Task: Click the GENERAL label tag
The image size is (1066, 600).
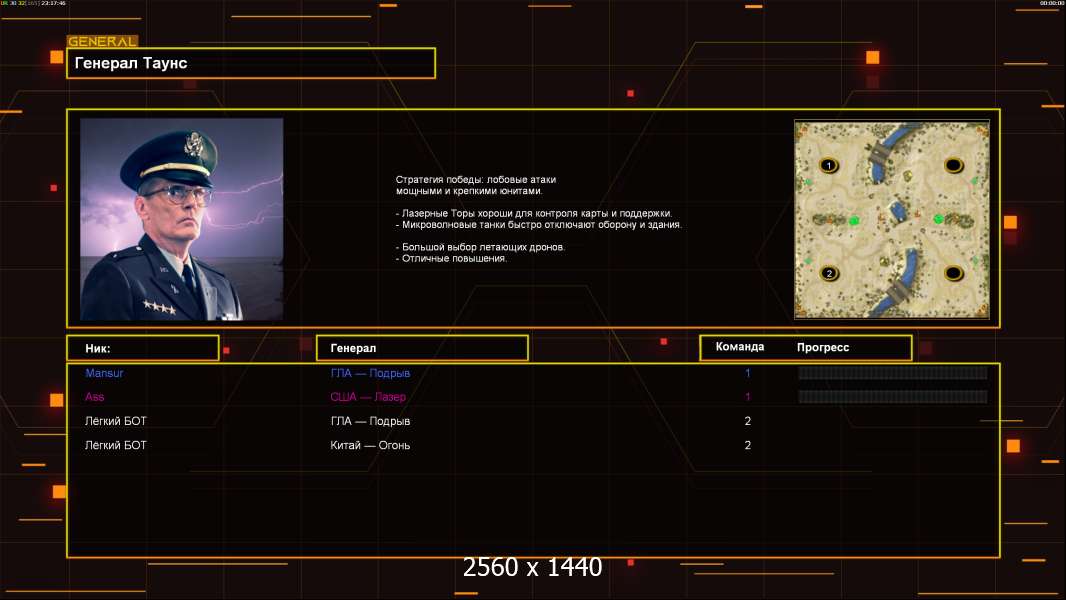Action: point(103,41)
